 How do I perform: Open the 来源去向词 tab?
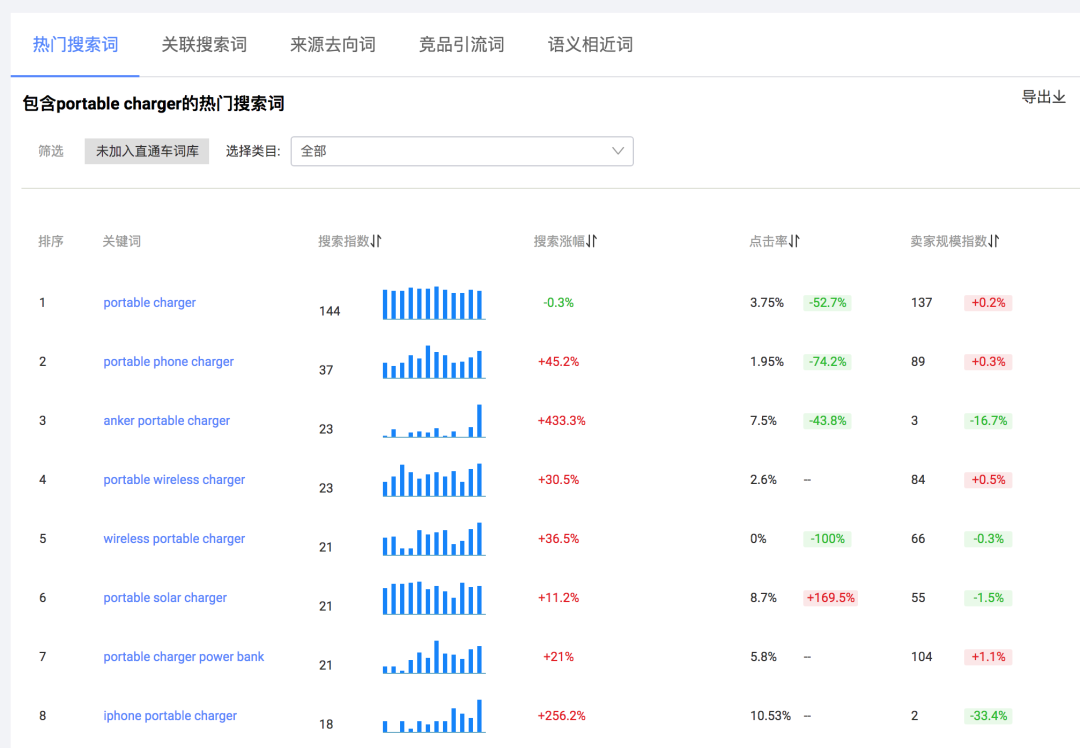click(333, 45)
